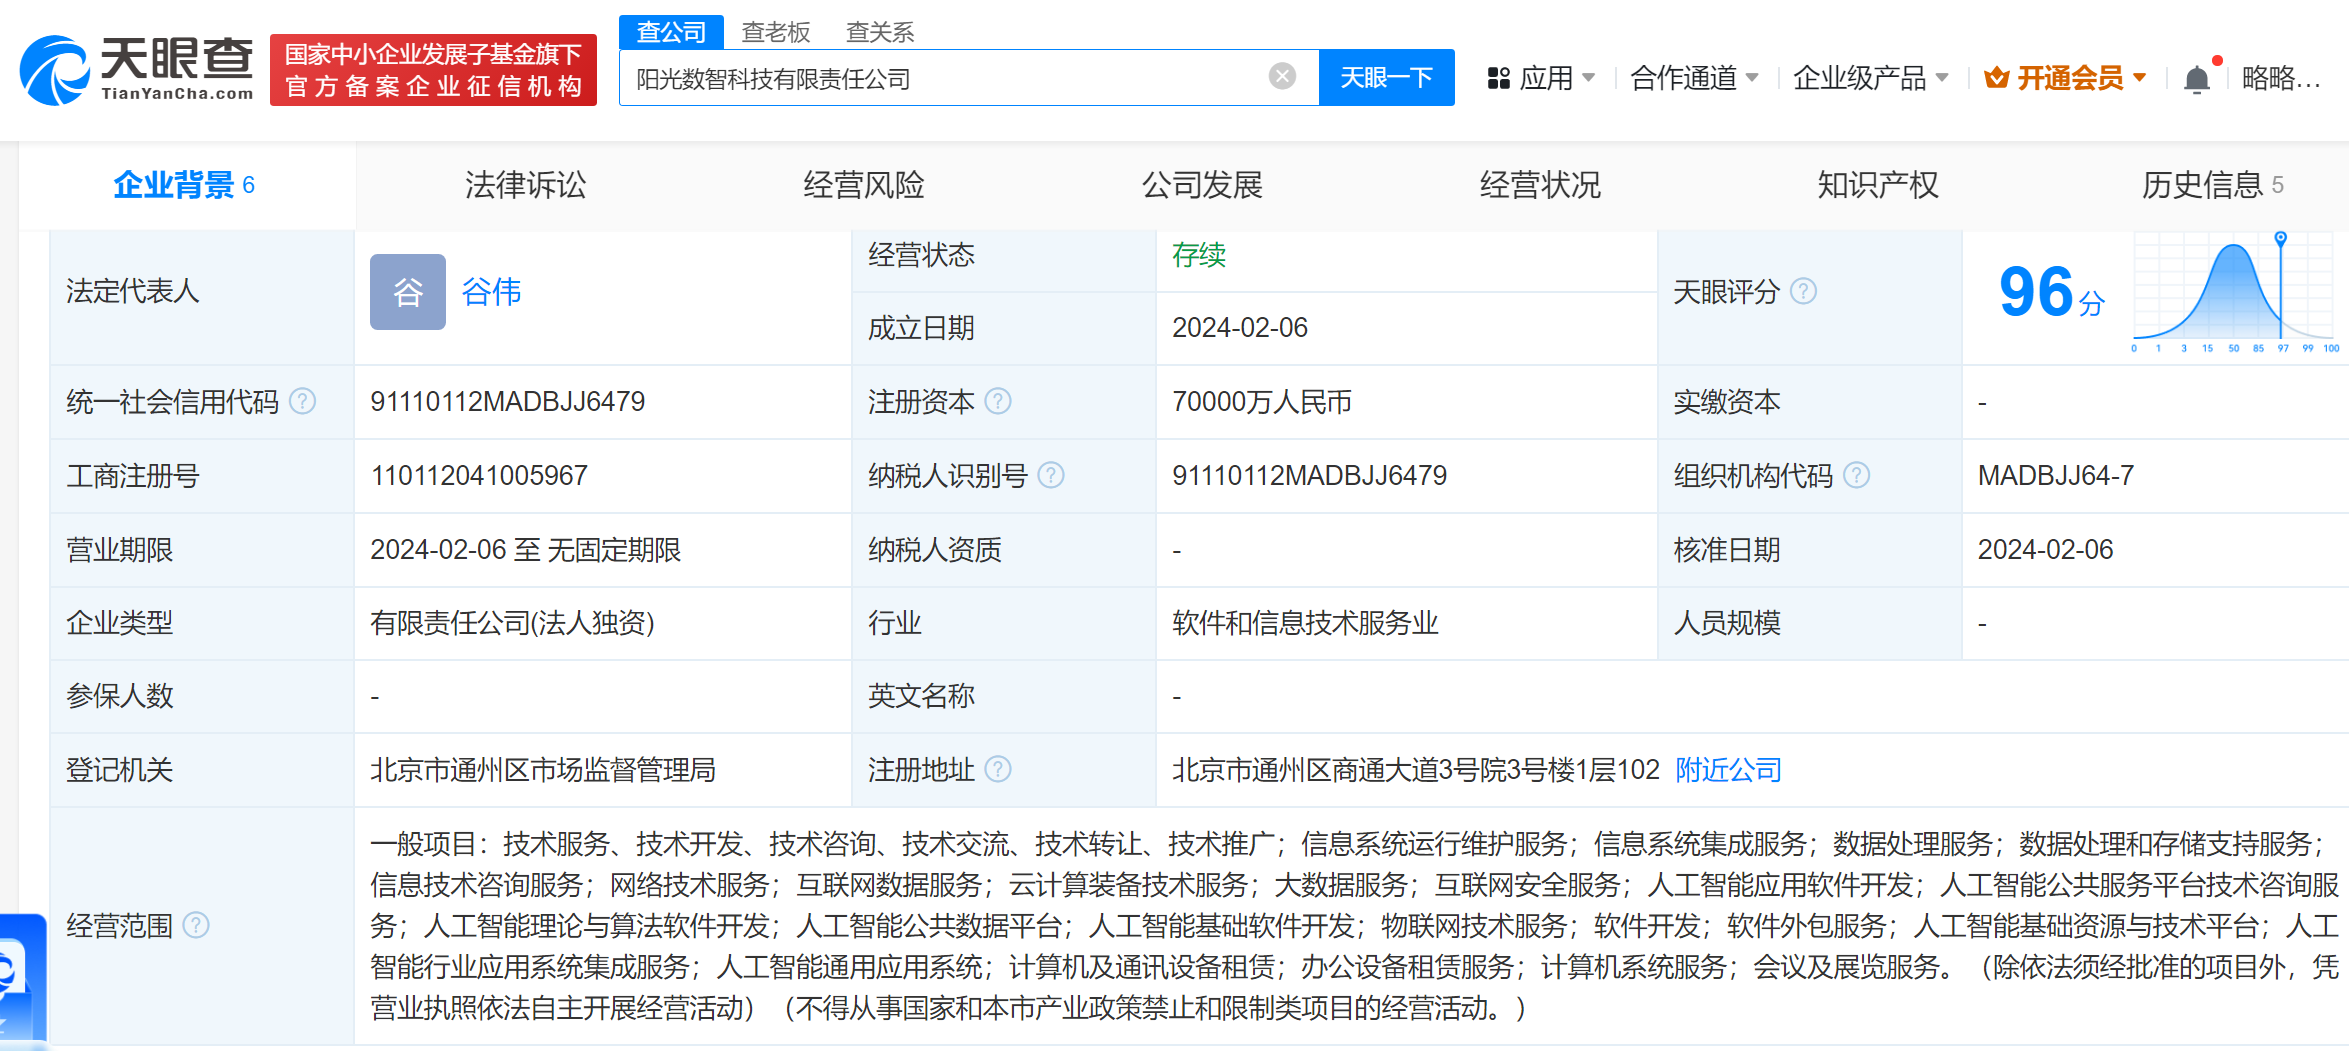Click the 附近公司 link
This screenshot has height=1051, width=2349.
click(1728, 769)
